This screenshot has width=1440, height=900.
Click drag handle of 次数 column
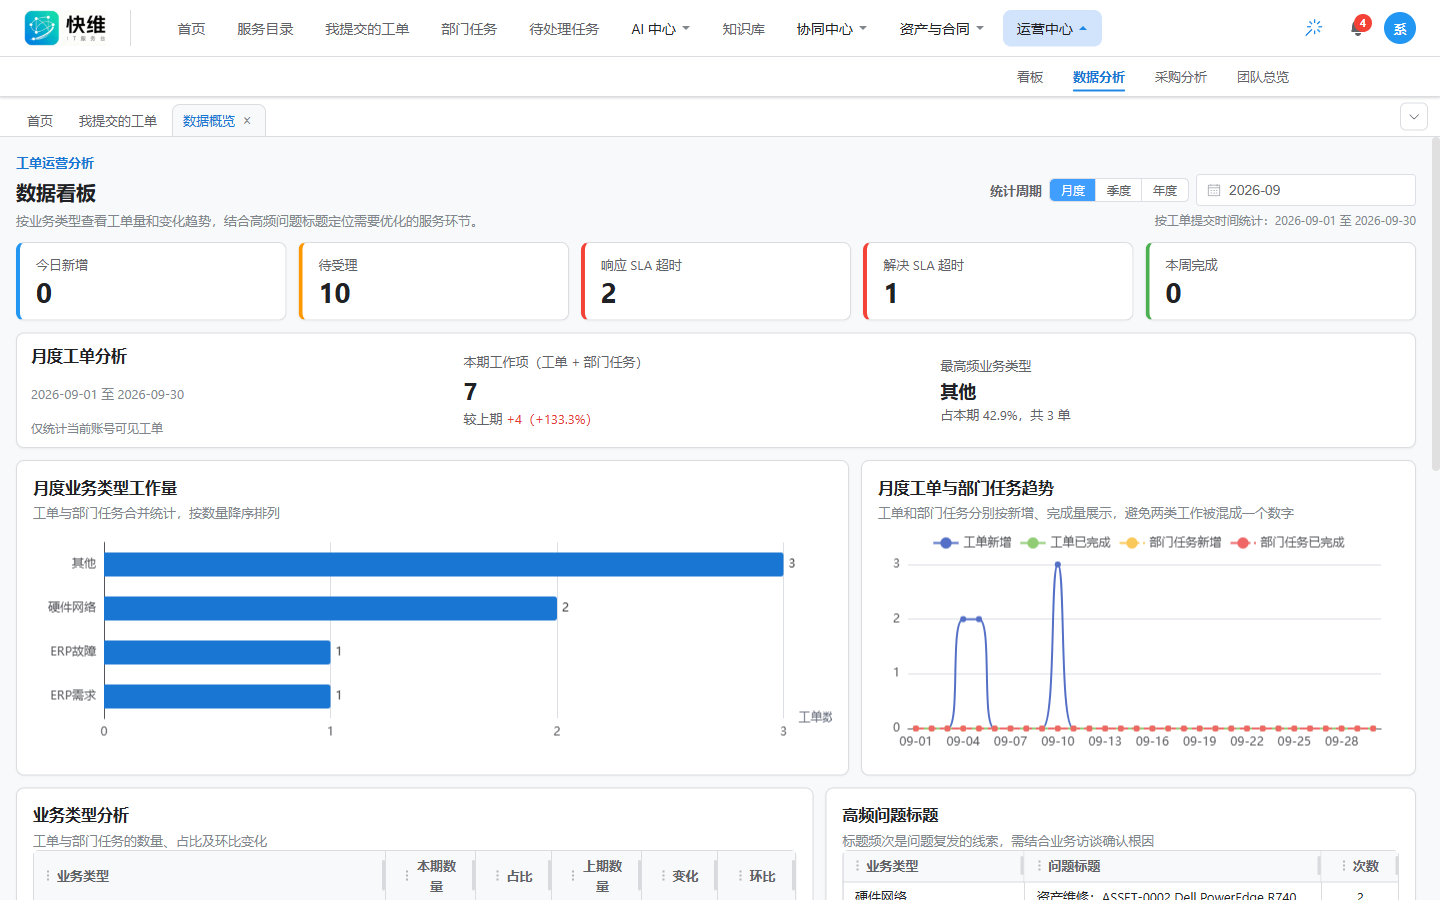1343,866
